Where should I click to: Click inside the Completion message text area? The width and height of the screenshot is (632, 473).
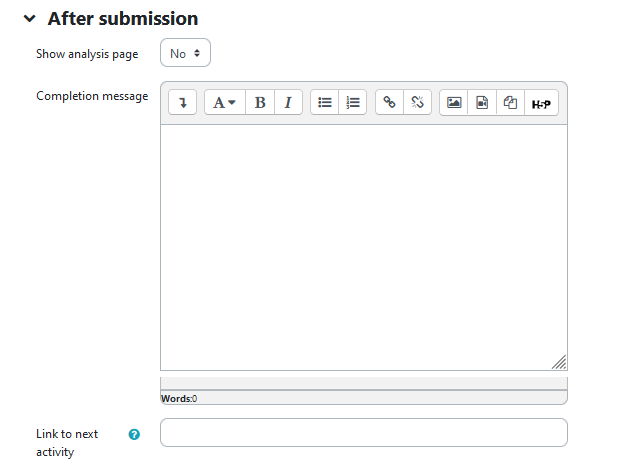point(363,245)
